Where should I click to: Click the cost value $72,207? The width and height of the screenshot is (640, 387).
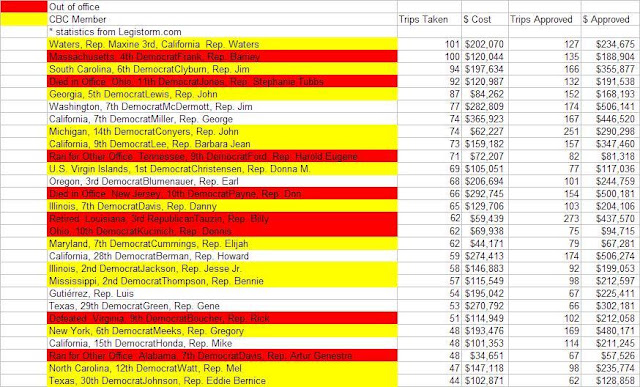point(487,156)
